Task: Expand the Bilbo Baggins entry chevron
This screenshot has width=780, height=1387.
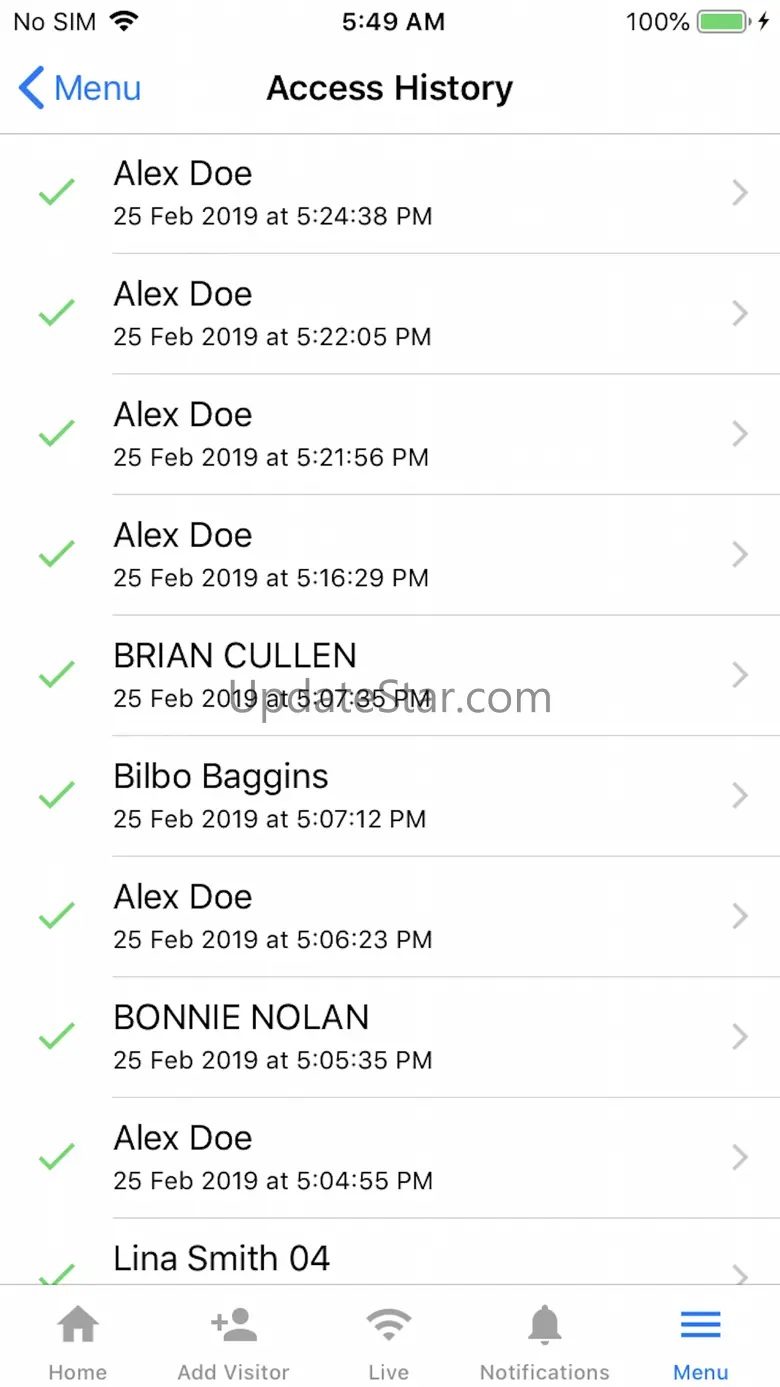Action: (740, 795)
